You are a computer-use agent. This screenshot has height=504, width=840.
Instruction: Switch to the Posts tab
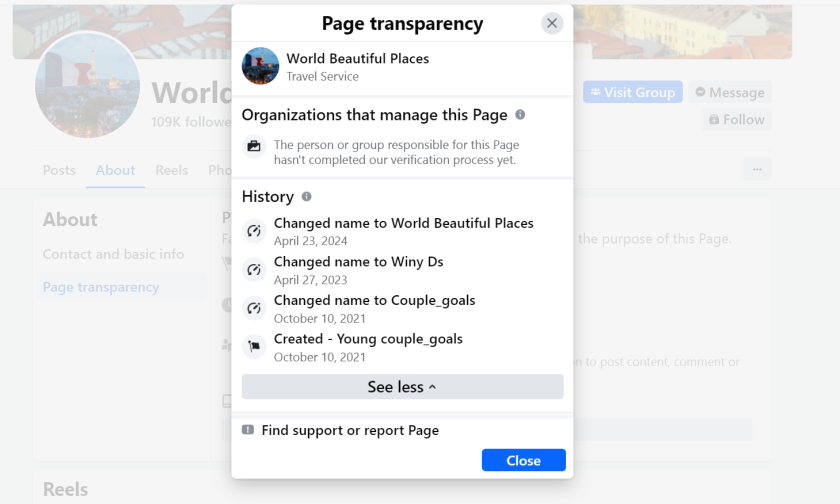[59, 170]
